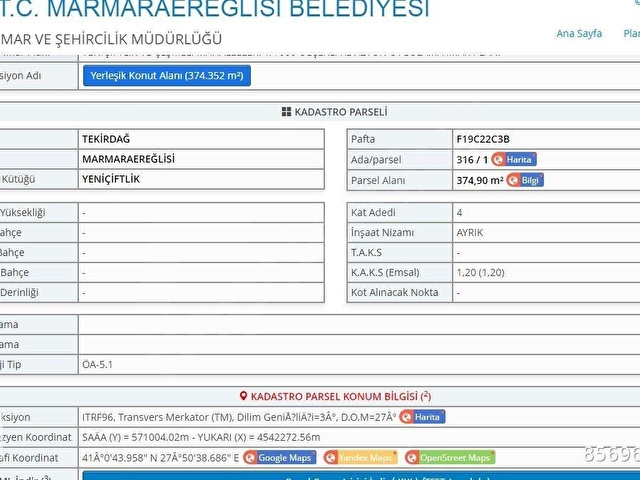Click the superscript 2 footnote in KONUM BİLGİSİ heading
Viewport: 640px width, 480px height.
tap(426, 394)
